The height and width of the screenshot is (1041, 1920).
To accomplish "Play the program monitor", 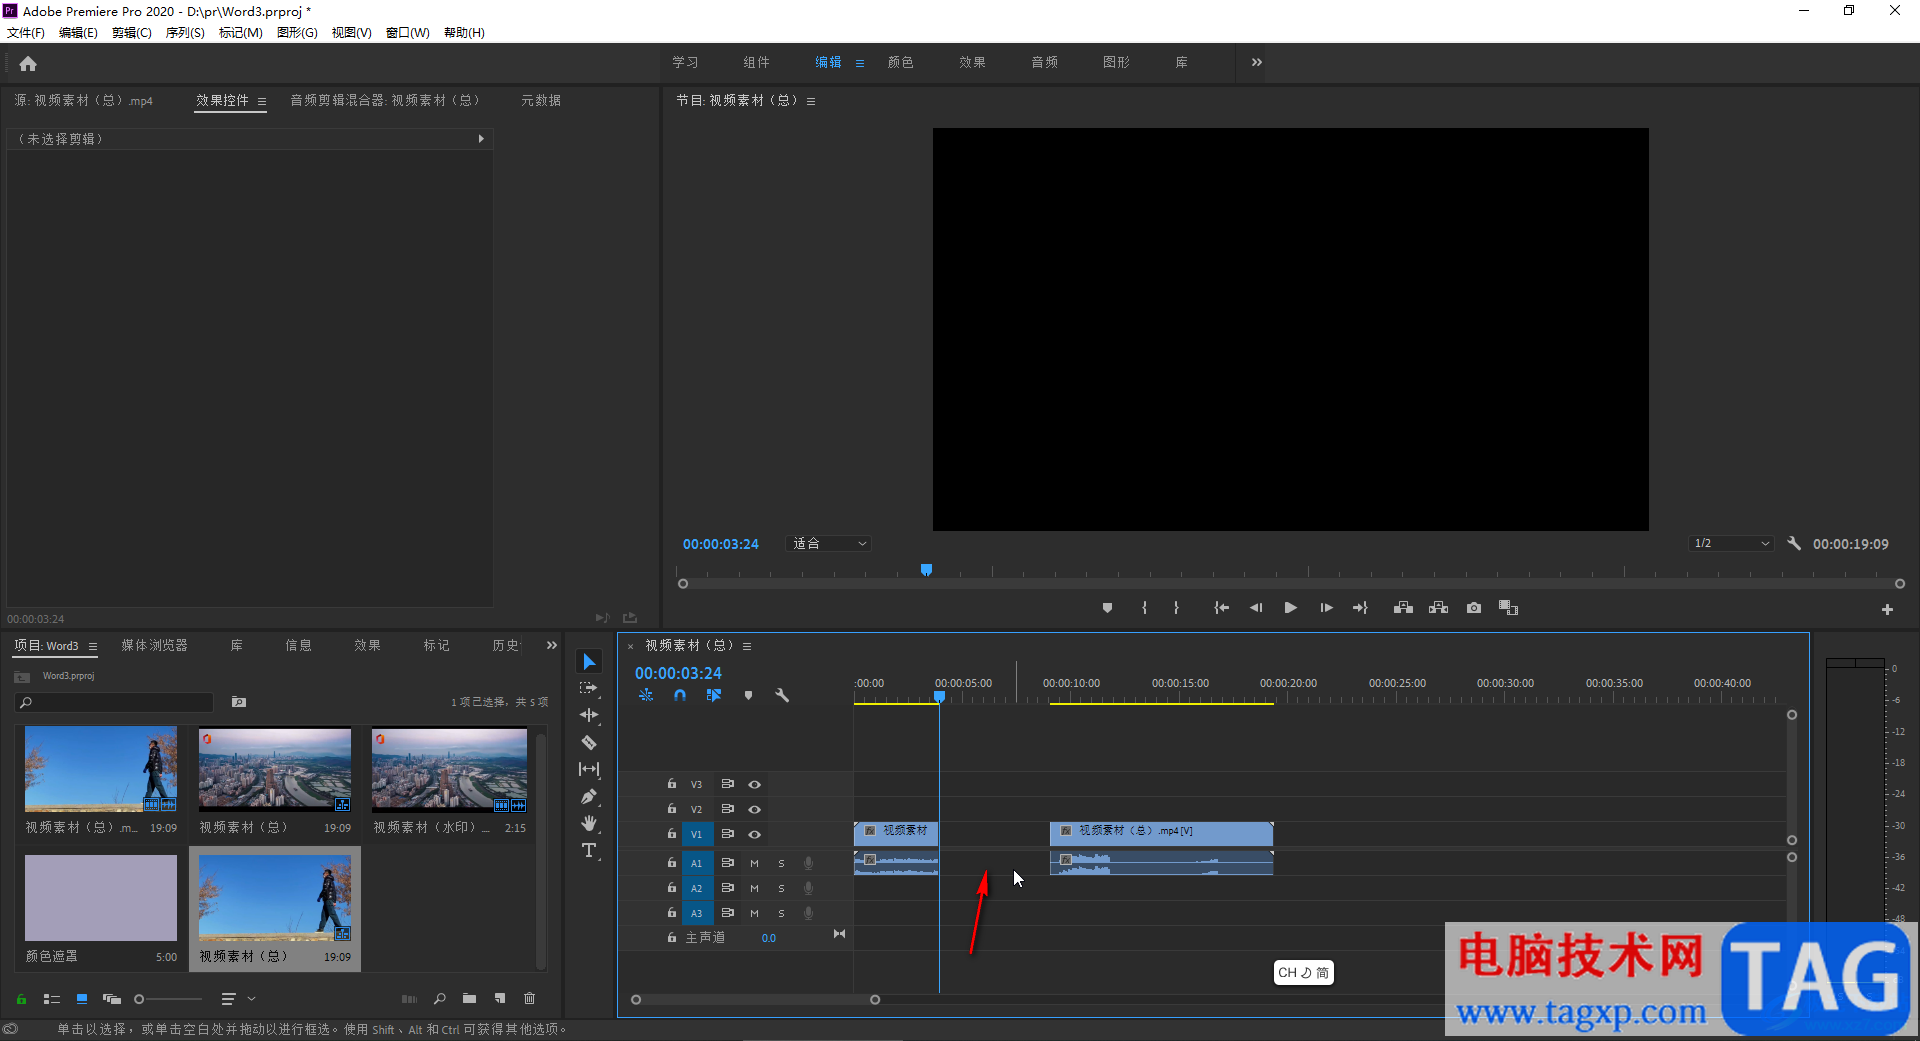I will tap(1291, 608).
